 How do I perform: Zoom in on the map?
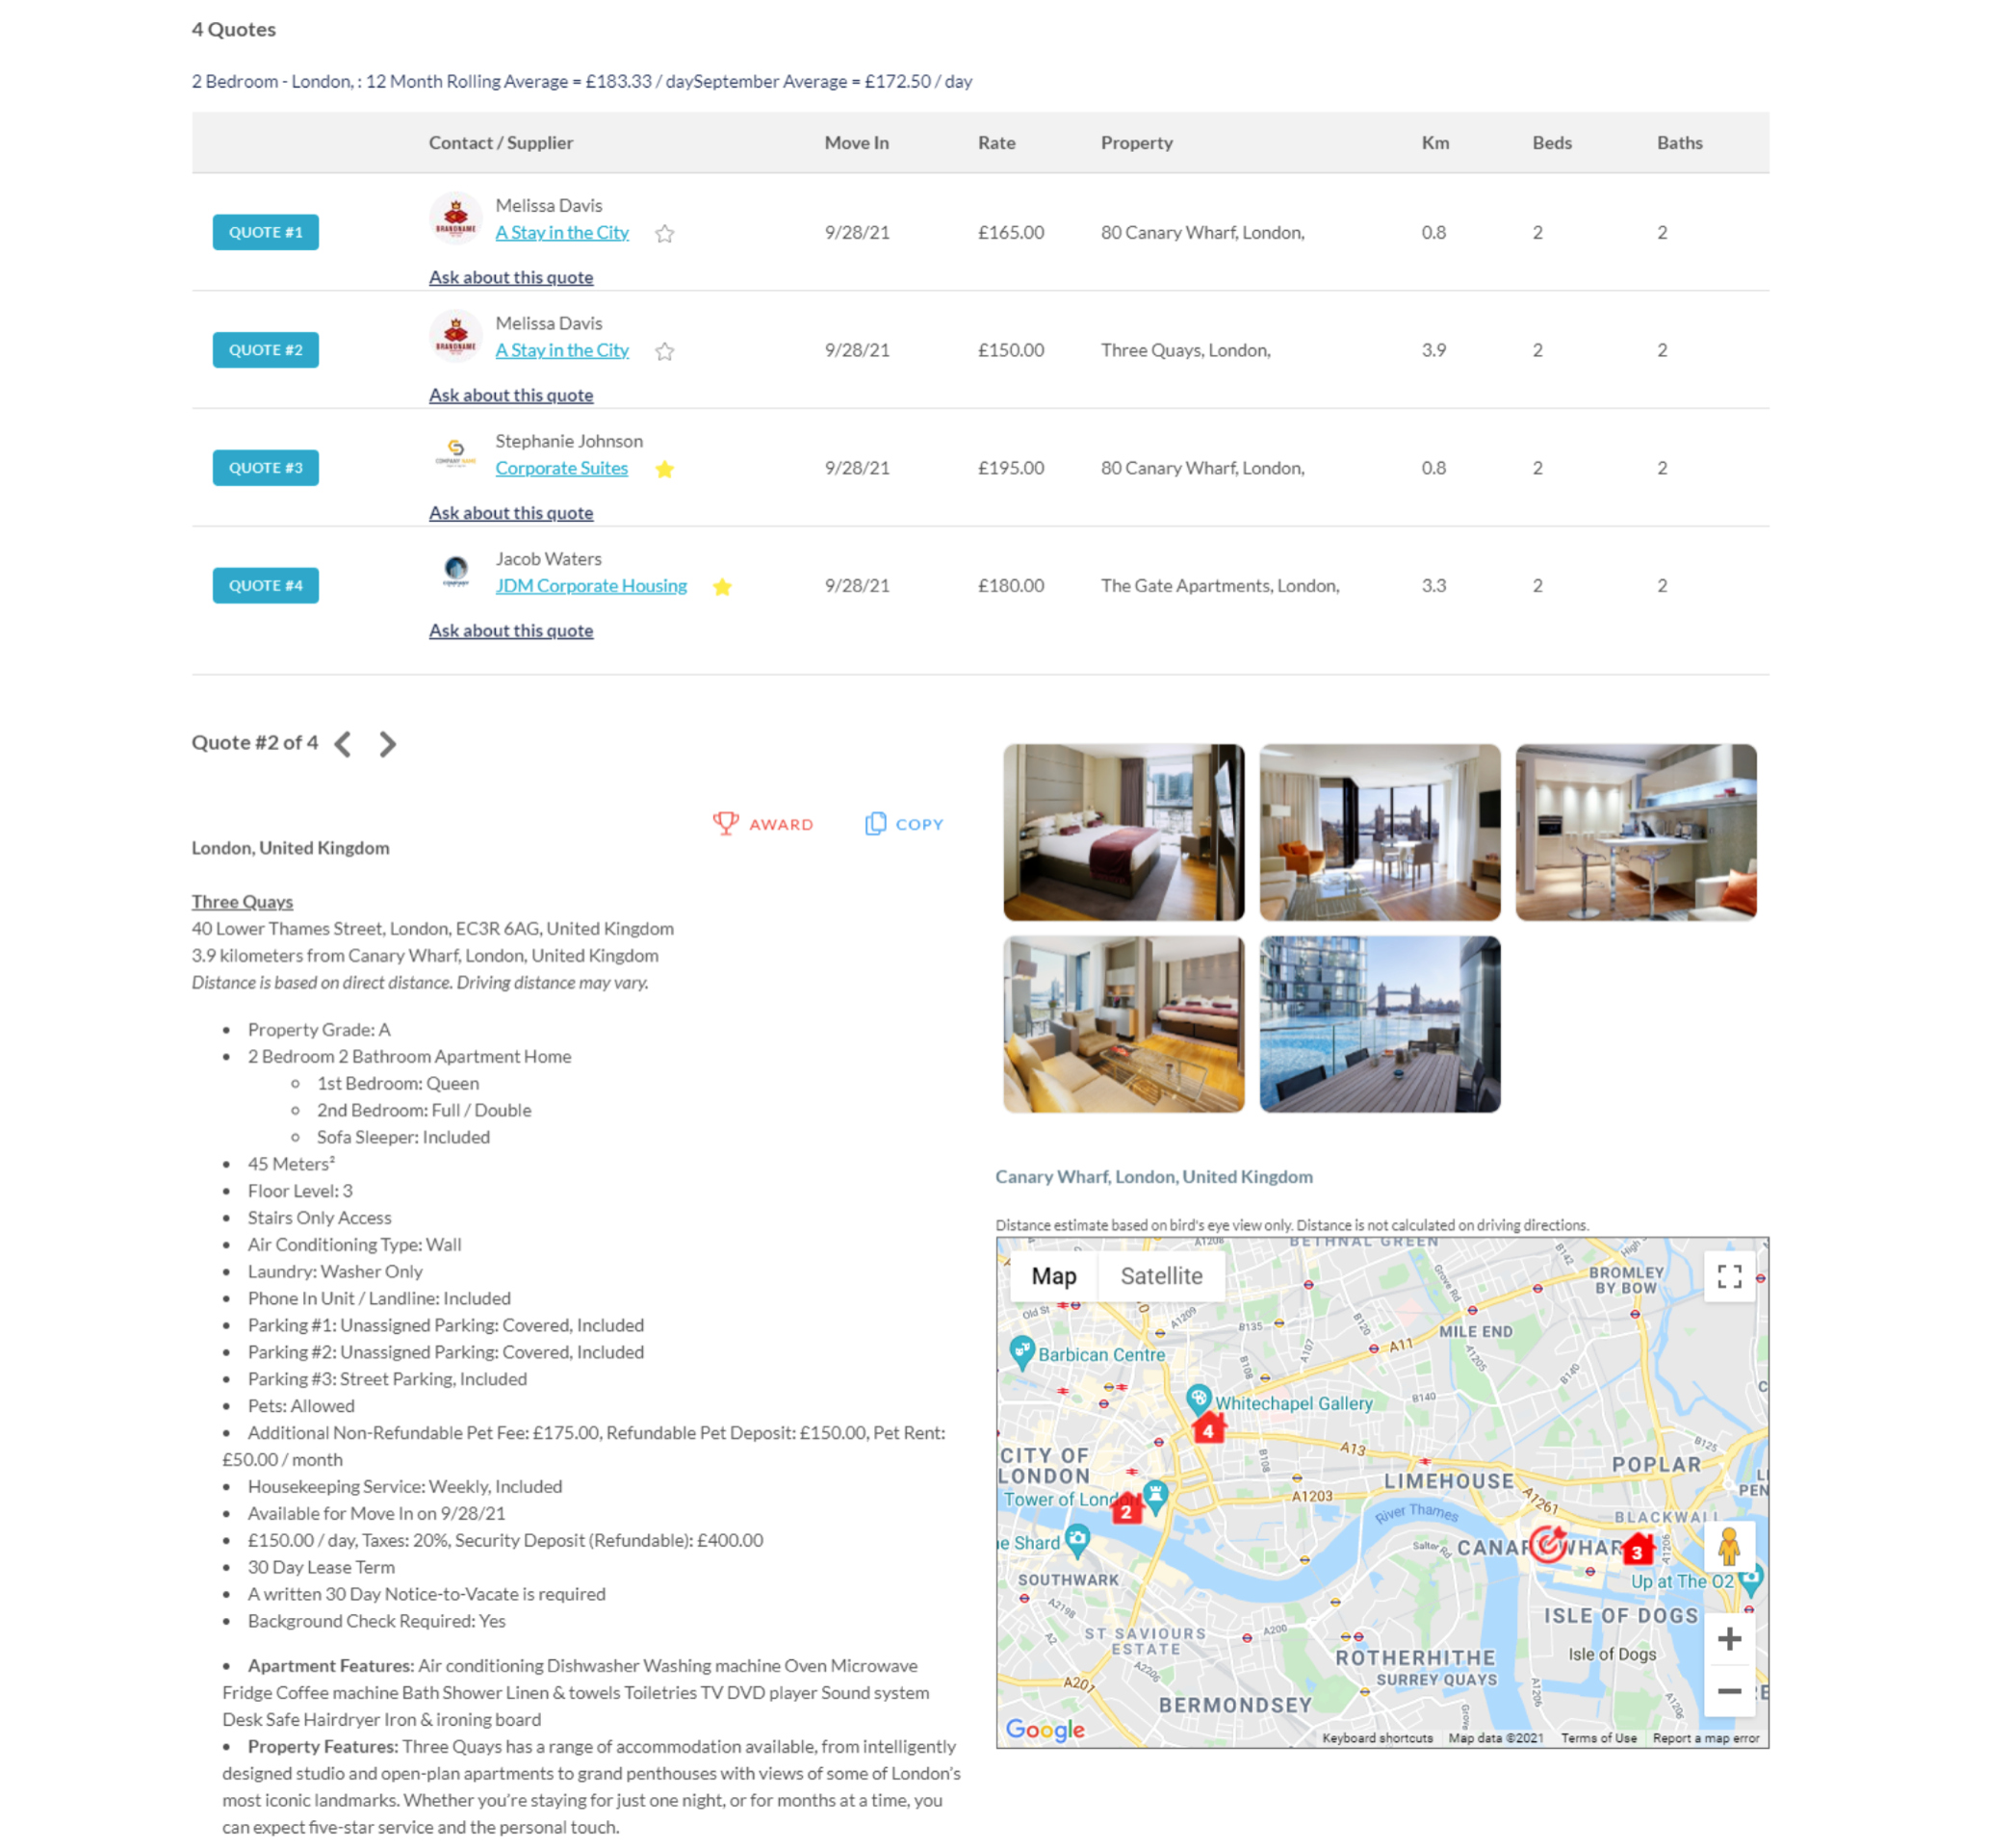coord(1729,1638)
